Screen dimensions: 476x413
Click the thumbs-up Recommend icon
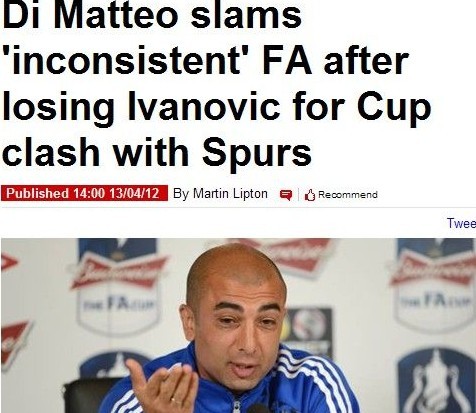pyautogui.click(x=310, y=195)
